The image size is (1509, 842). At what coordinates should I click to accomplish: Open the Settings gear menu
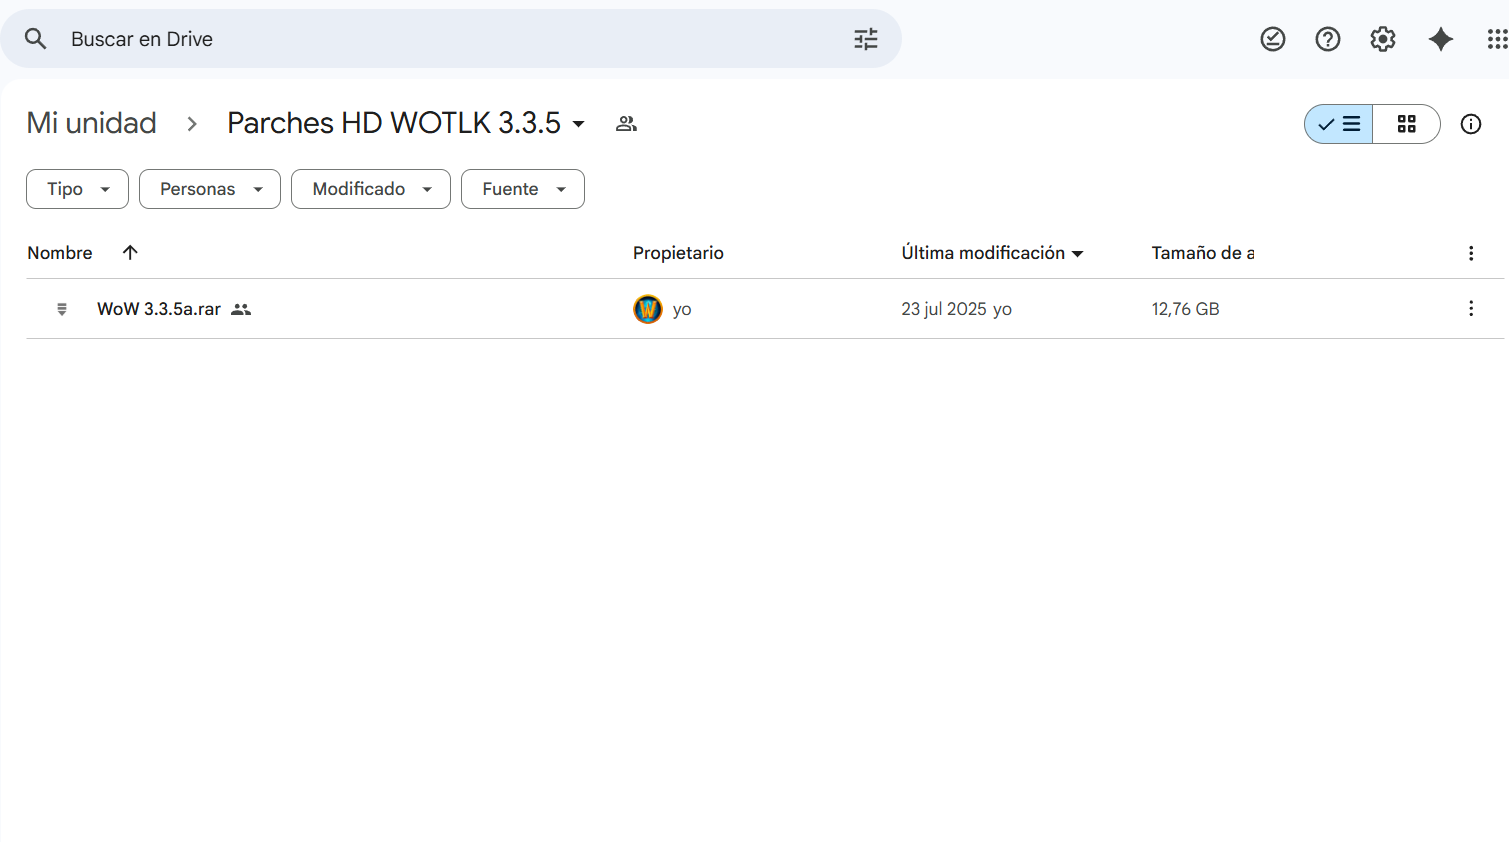point(1382,39)
